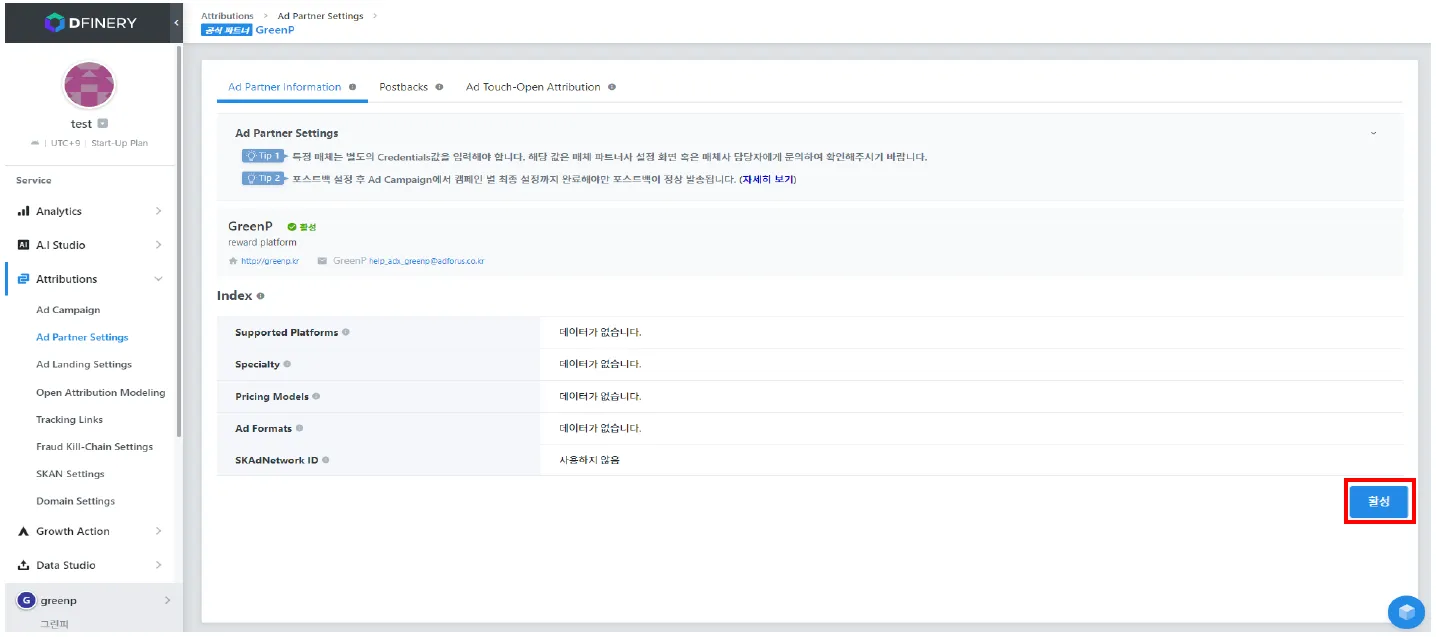Click the green 활성 status check icon
Image resolution: width=1436 pixels, height=637 pixels.
pyautogui.click(x=292, y=227)
